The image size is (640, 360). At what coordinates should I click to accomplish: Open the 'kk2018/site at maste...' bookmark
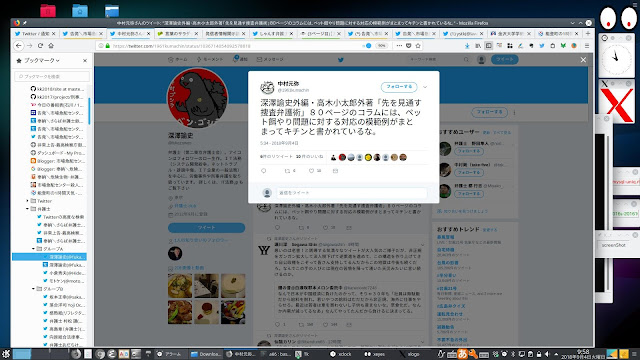58,89
